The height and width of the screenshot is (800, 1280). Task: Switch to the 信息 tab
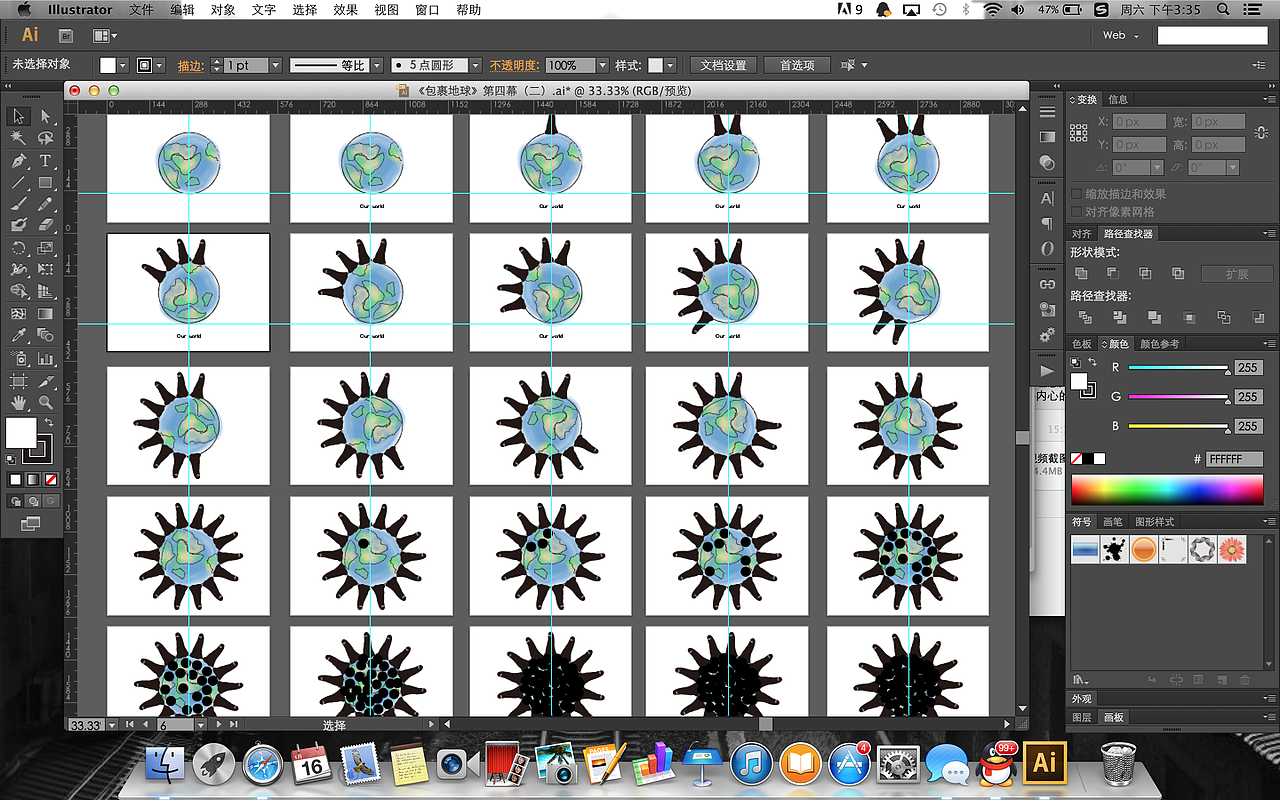[1118, 99]
